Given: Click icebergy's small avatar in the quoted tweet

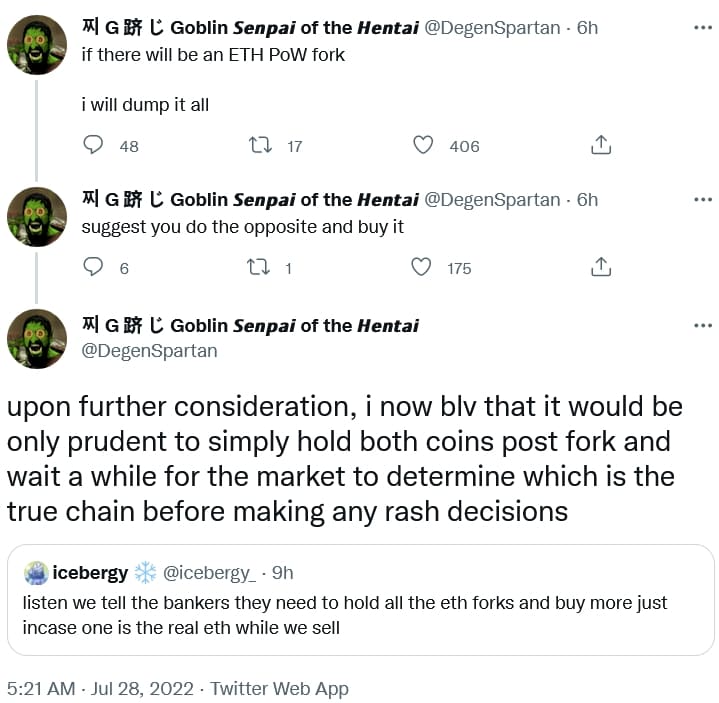Looking at the screenshot, I should pyautogui.click(x=36, y=573).
